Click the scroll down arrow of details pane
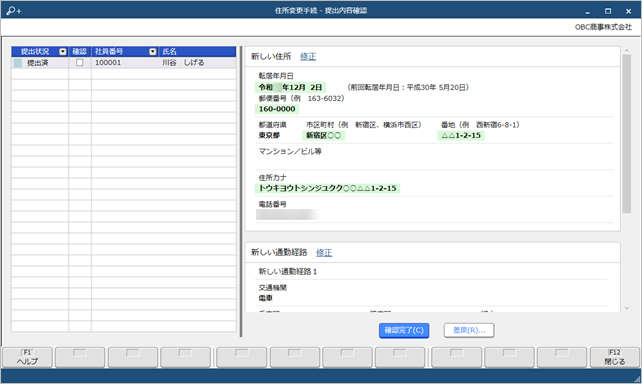Image resolution: width=642 pixels, height=384 pixels. coord(626,308)
